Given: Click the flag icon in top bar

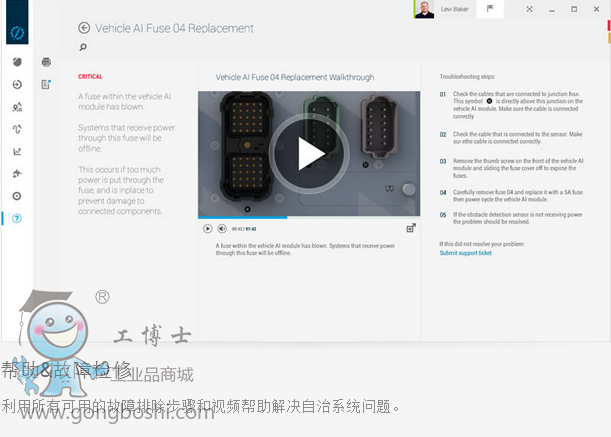Looking at the screenshot, I should point(489,9).
